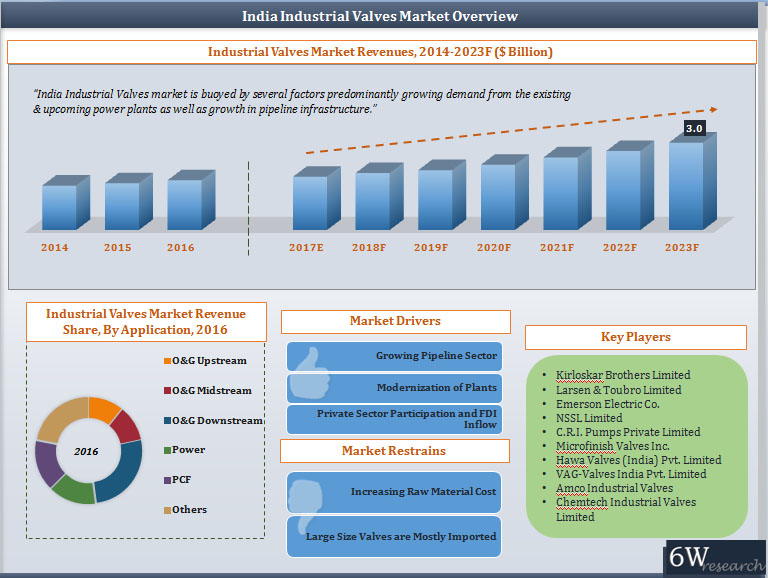
Task: Select the O&G Midstream red legend swatch
Action: point(167,390)
